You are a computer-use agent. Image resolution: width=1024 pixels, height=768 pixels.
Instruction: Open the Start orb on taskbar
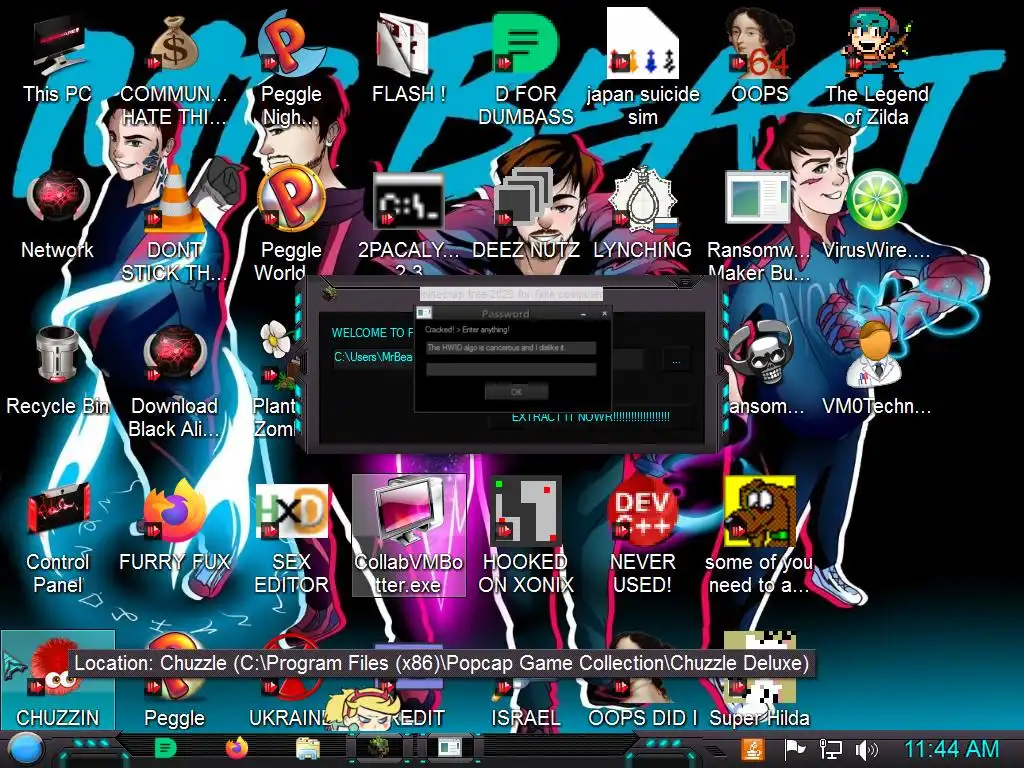pos(26,749)
